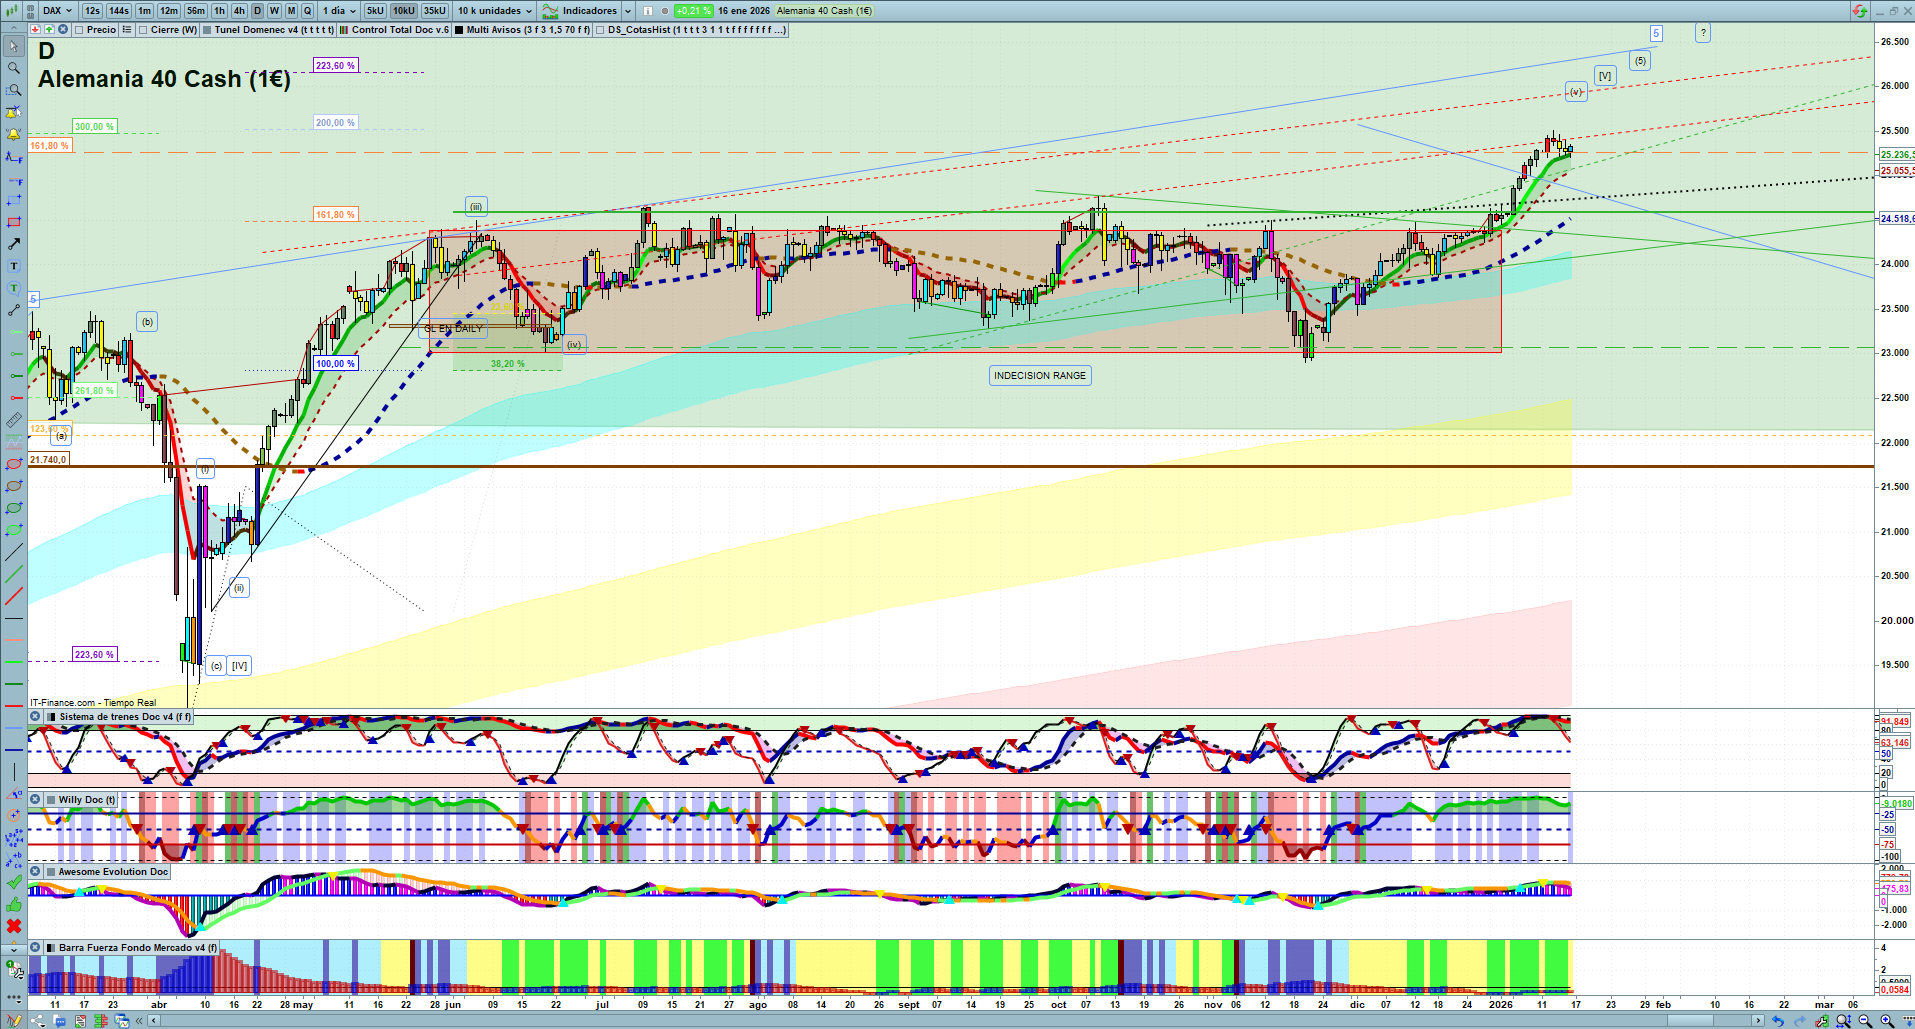Click the bell alert tool
The width and height of the screenshot is (1915, 1029).
point(14,134)
